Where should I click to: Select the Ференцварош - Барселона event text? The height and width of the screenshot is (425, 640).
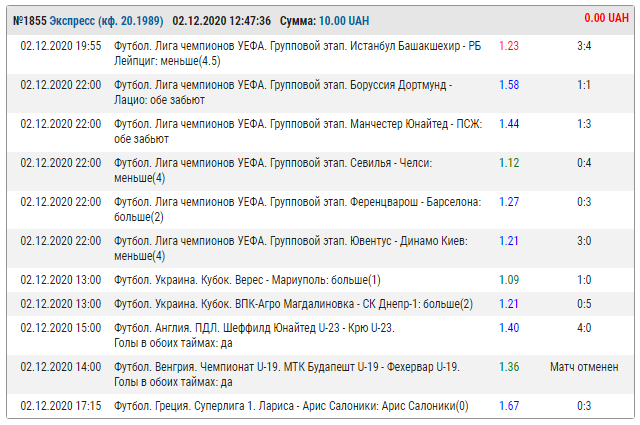click(298, 209)
